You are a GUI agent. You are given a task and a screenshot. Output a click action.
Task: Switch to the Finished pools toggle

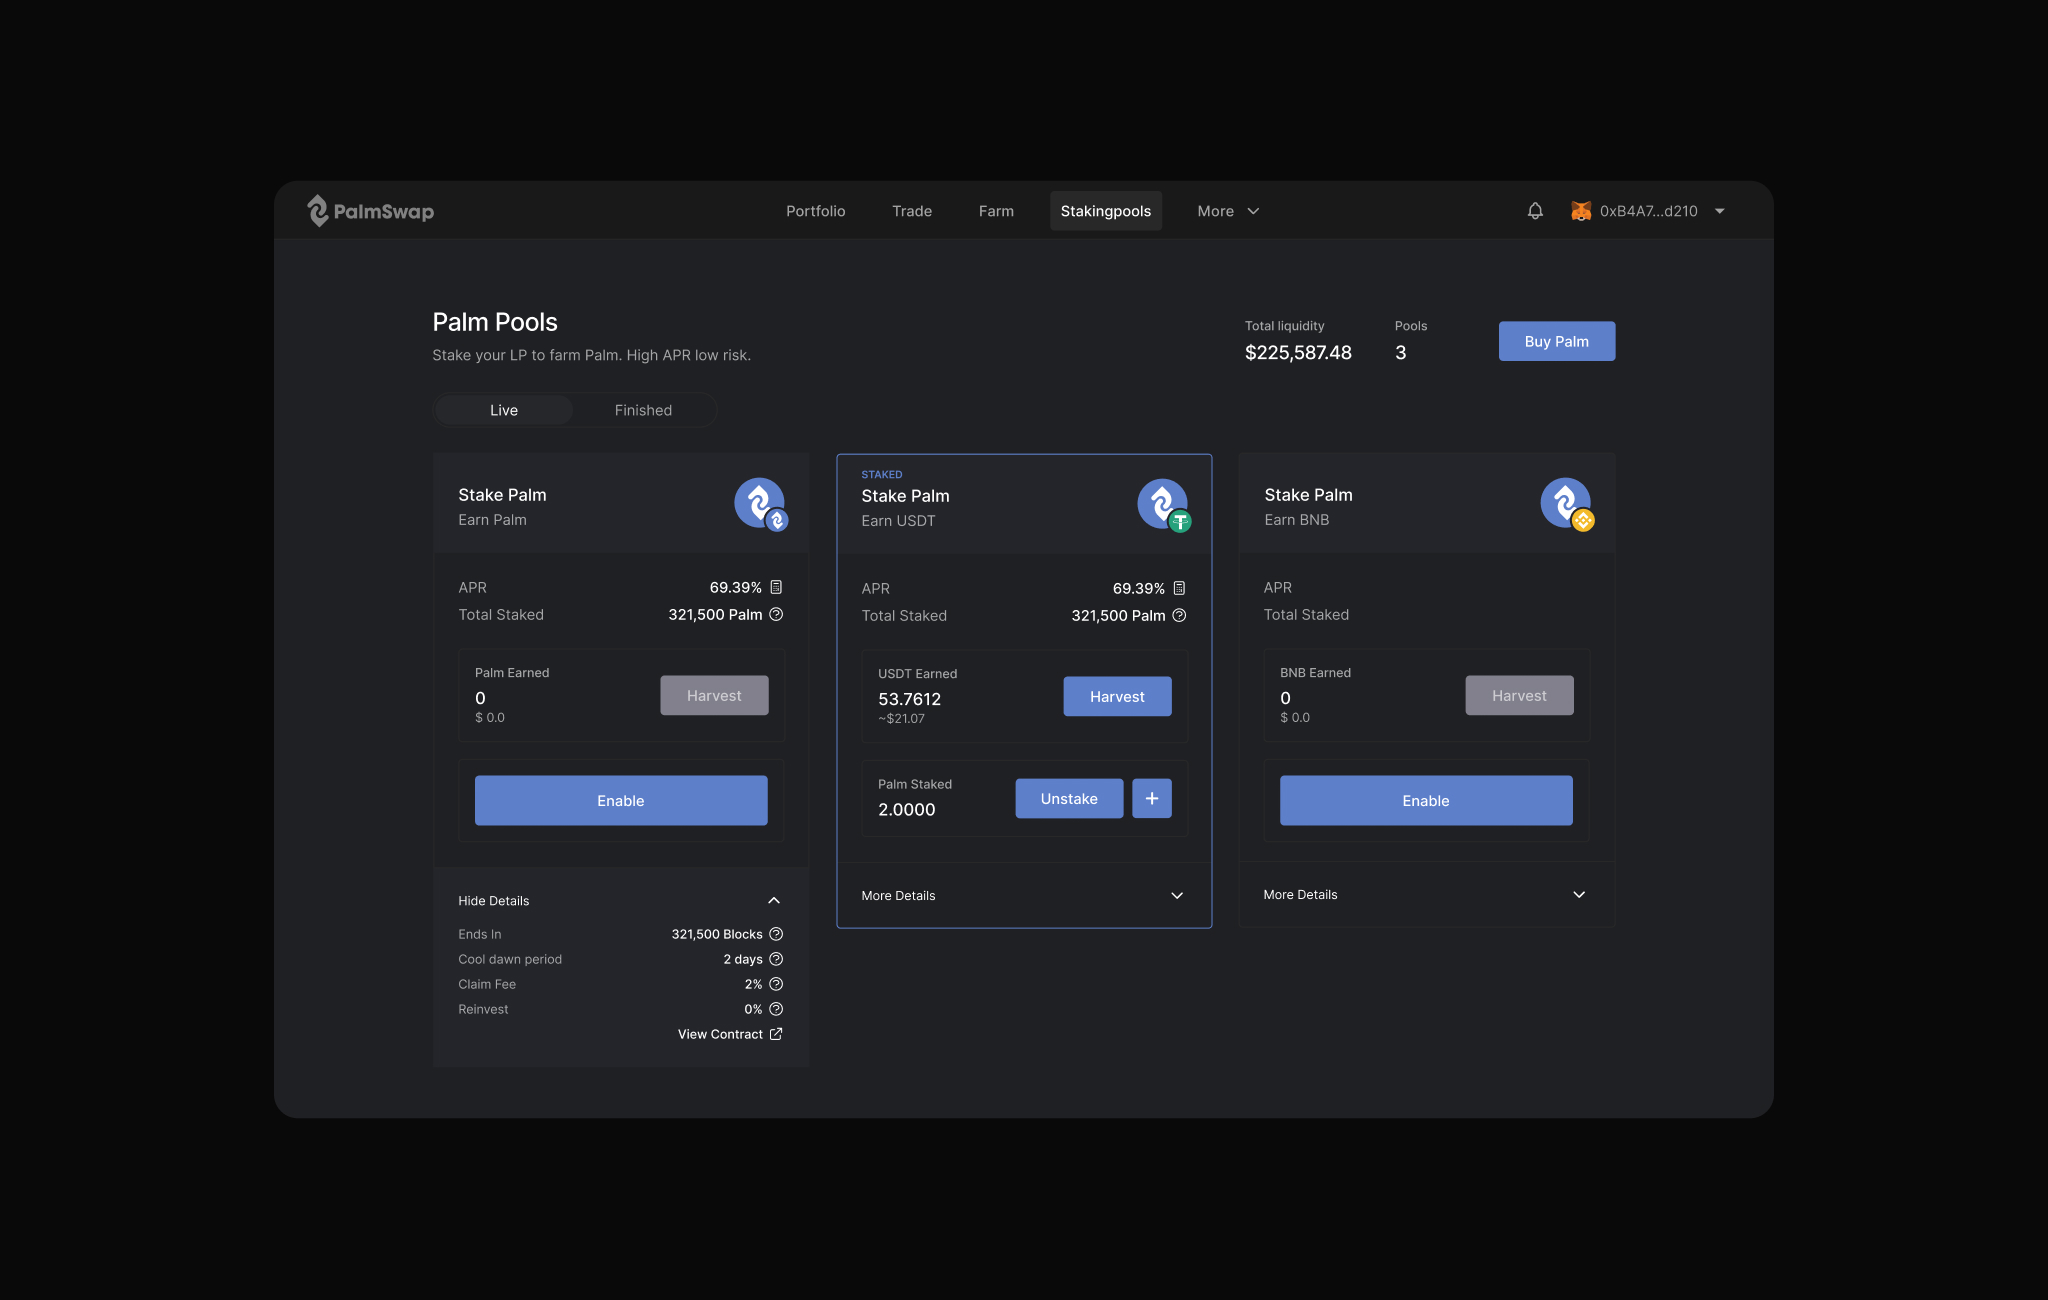click(643, 410)
